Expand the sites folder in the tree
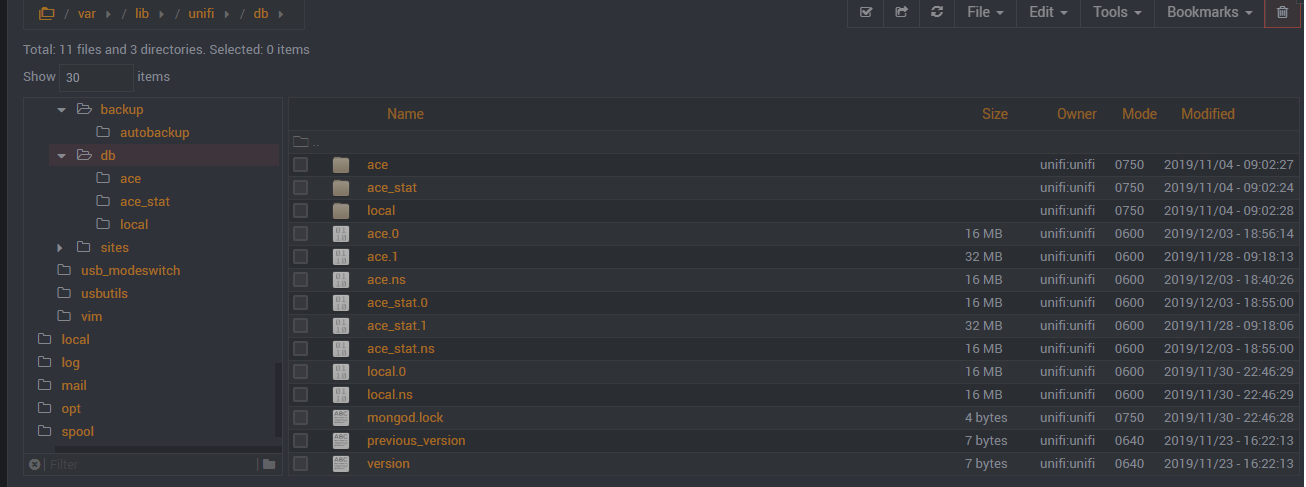The image size is (1306, 487). [61, 247]
